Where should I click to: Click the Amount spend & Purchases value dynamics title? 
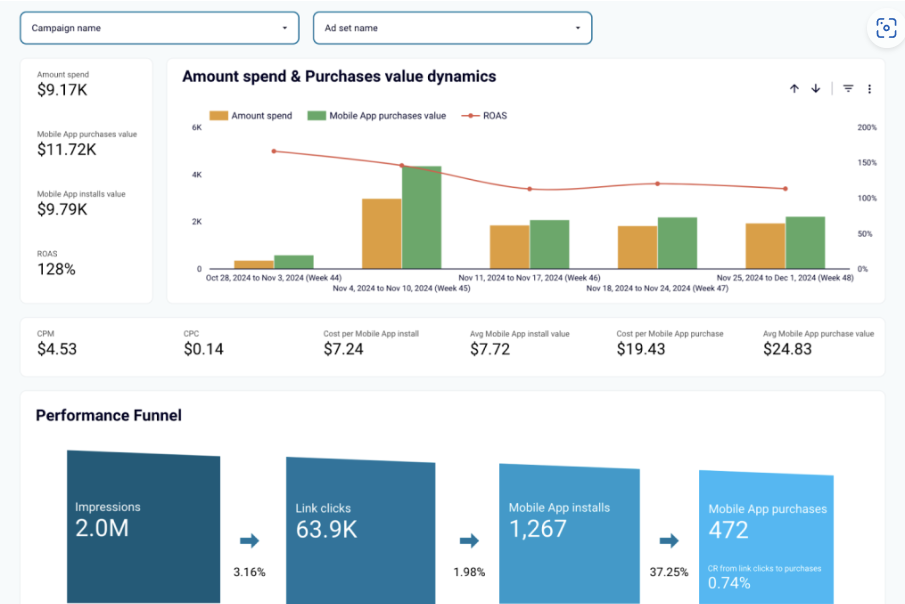pos(339,77)
